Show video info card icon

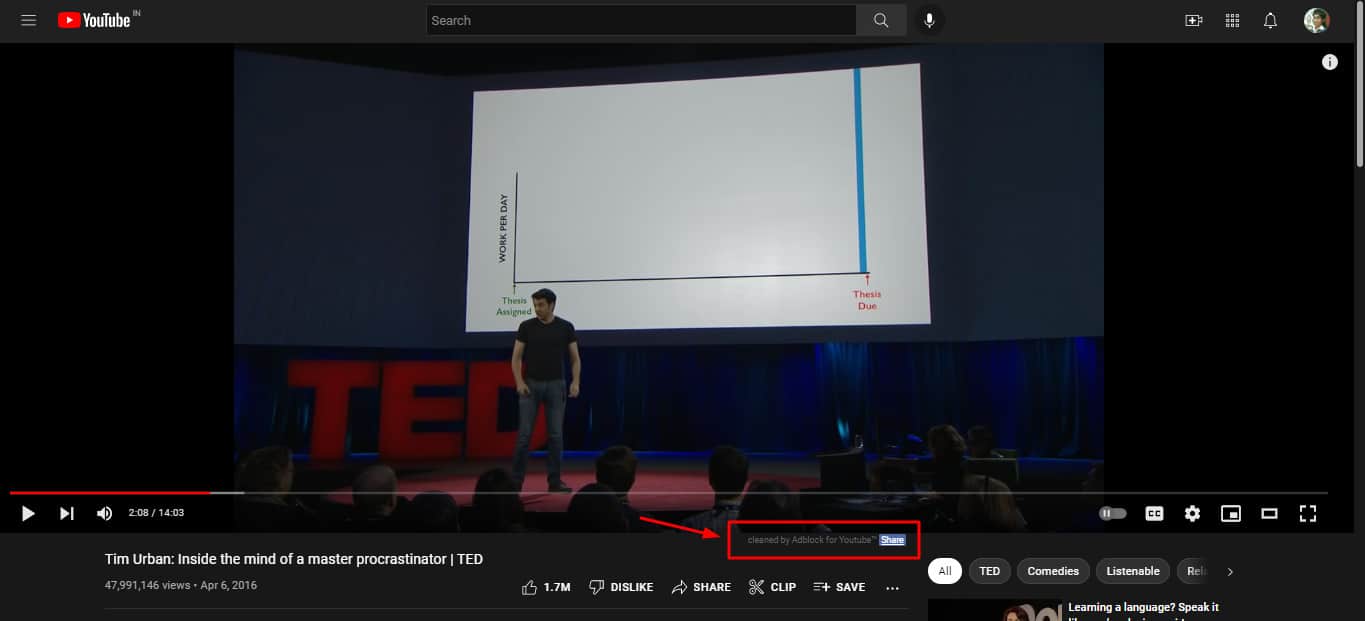coord(1330,62)
